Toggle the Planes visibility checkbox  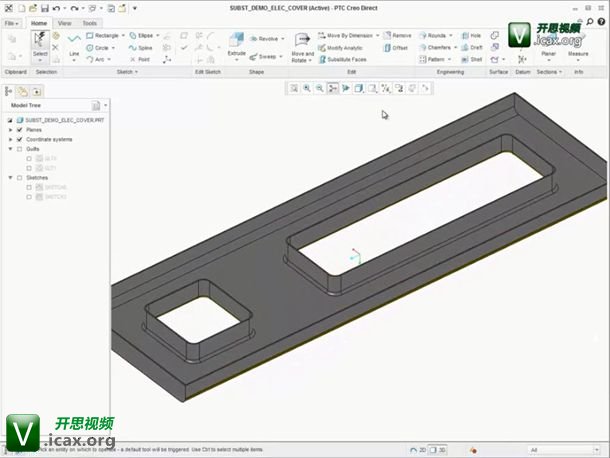pyautogui.click(x=19, y=130)
